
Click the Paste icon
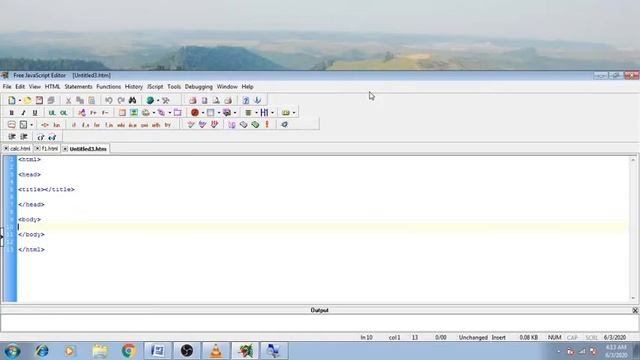click(91, 100)
